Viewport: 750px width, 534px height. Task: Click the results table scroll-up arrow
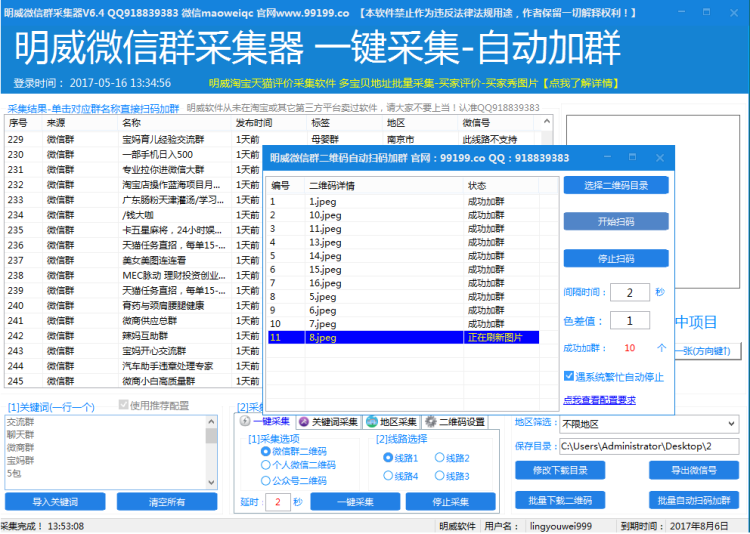coord(547,122)
